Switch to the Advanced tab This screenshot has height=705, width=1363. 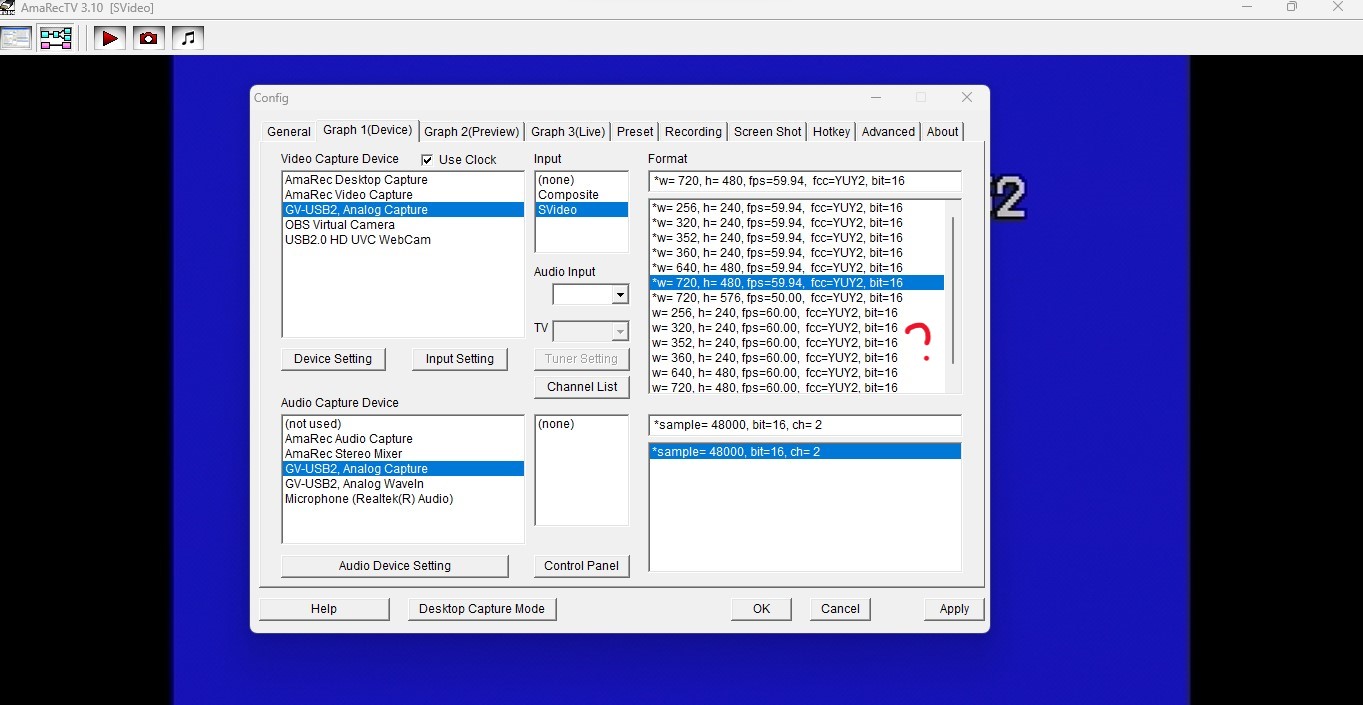888,131
